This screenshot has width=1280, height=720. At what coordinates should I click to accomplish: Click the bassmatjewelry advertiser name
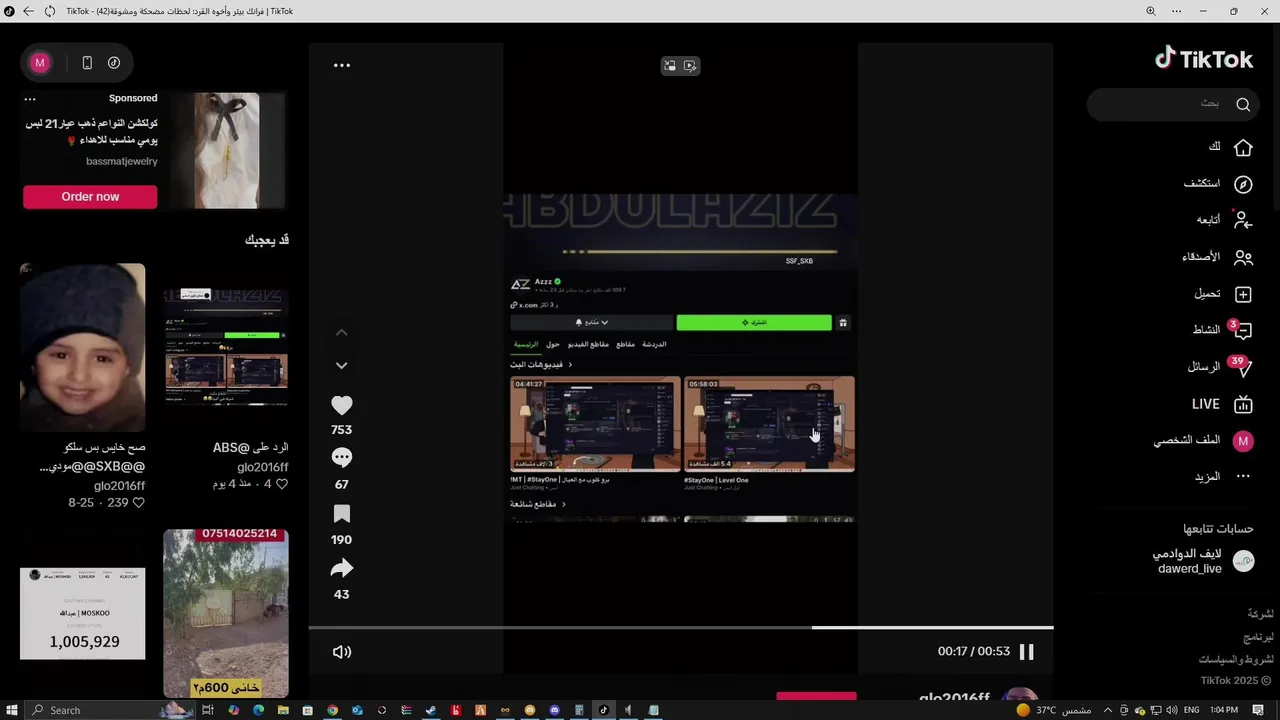pos(122,161)
